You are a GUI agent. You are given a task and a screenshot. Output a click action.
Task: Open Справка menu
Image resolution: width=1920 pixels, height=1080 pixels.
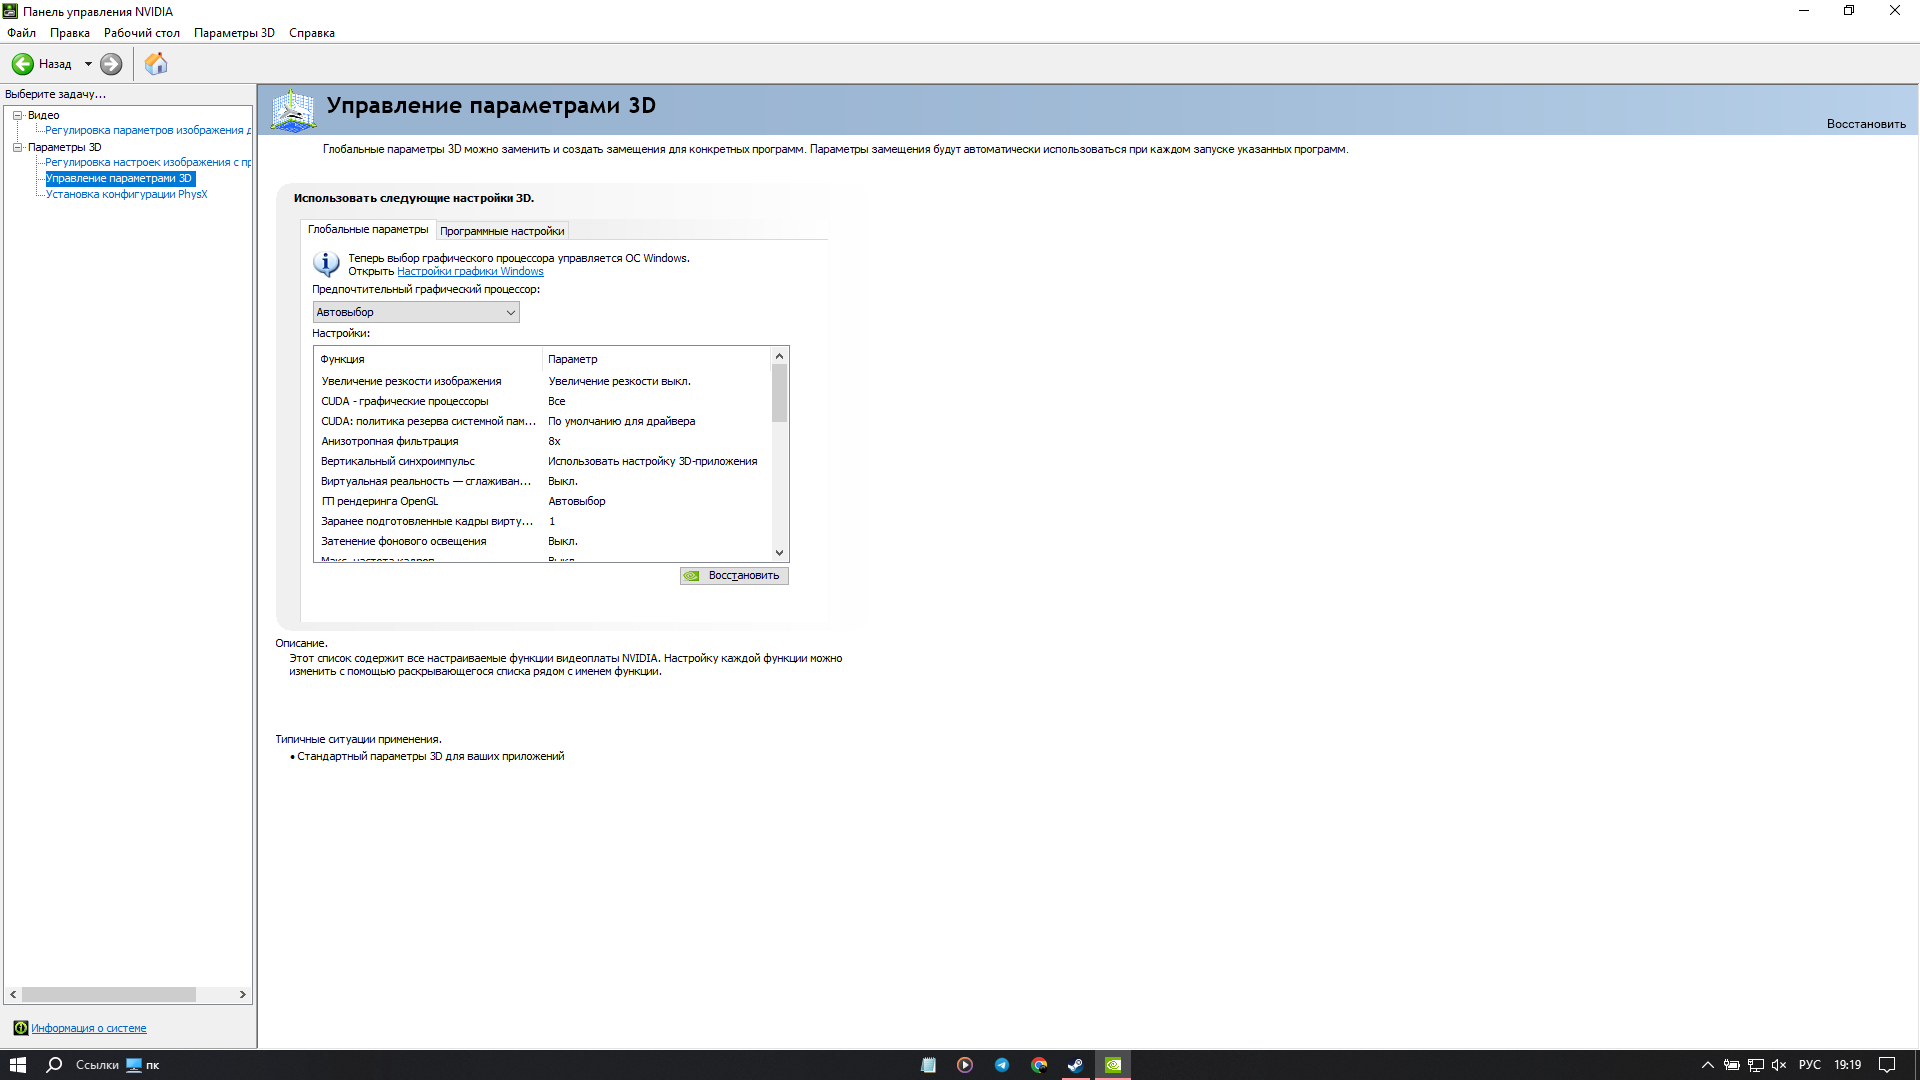(x=312, y=33)
